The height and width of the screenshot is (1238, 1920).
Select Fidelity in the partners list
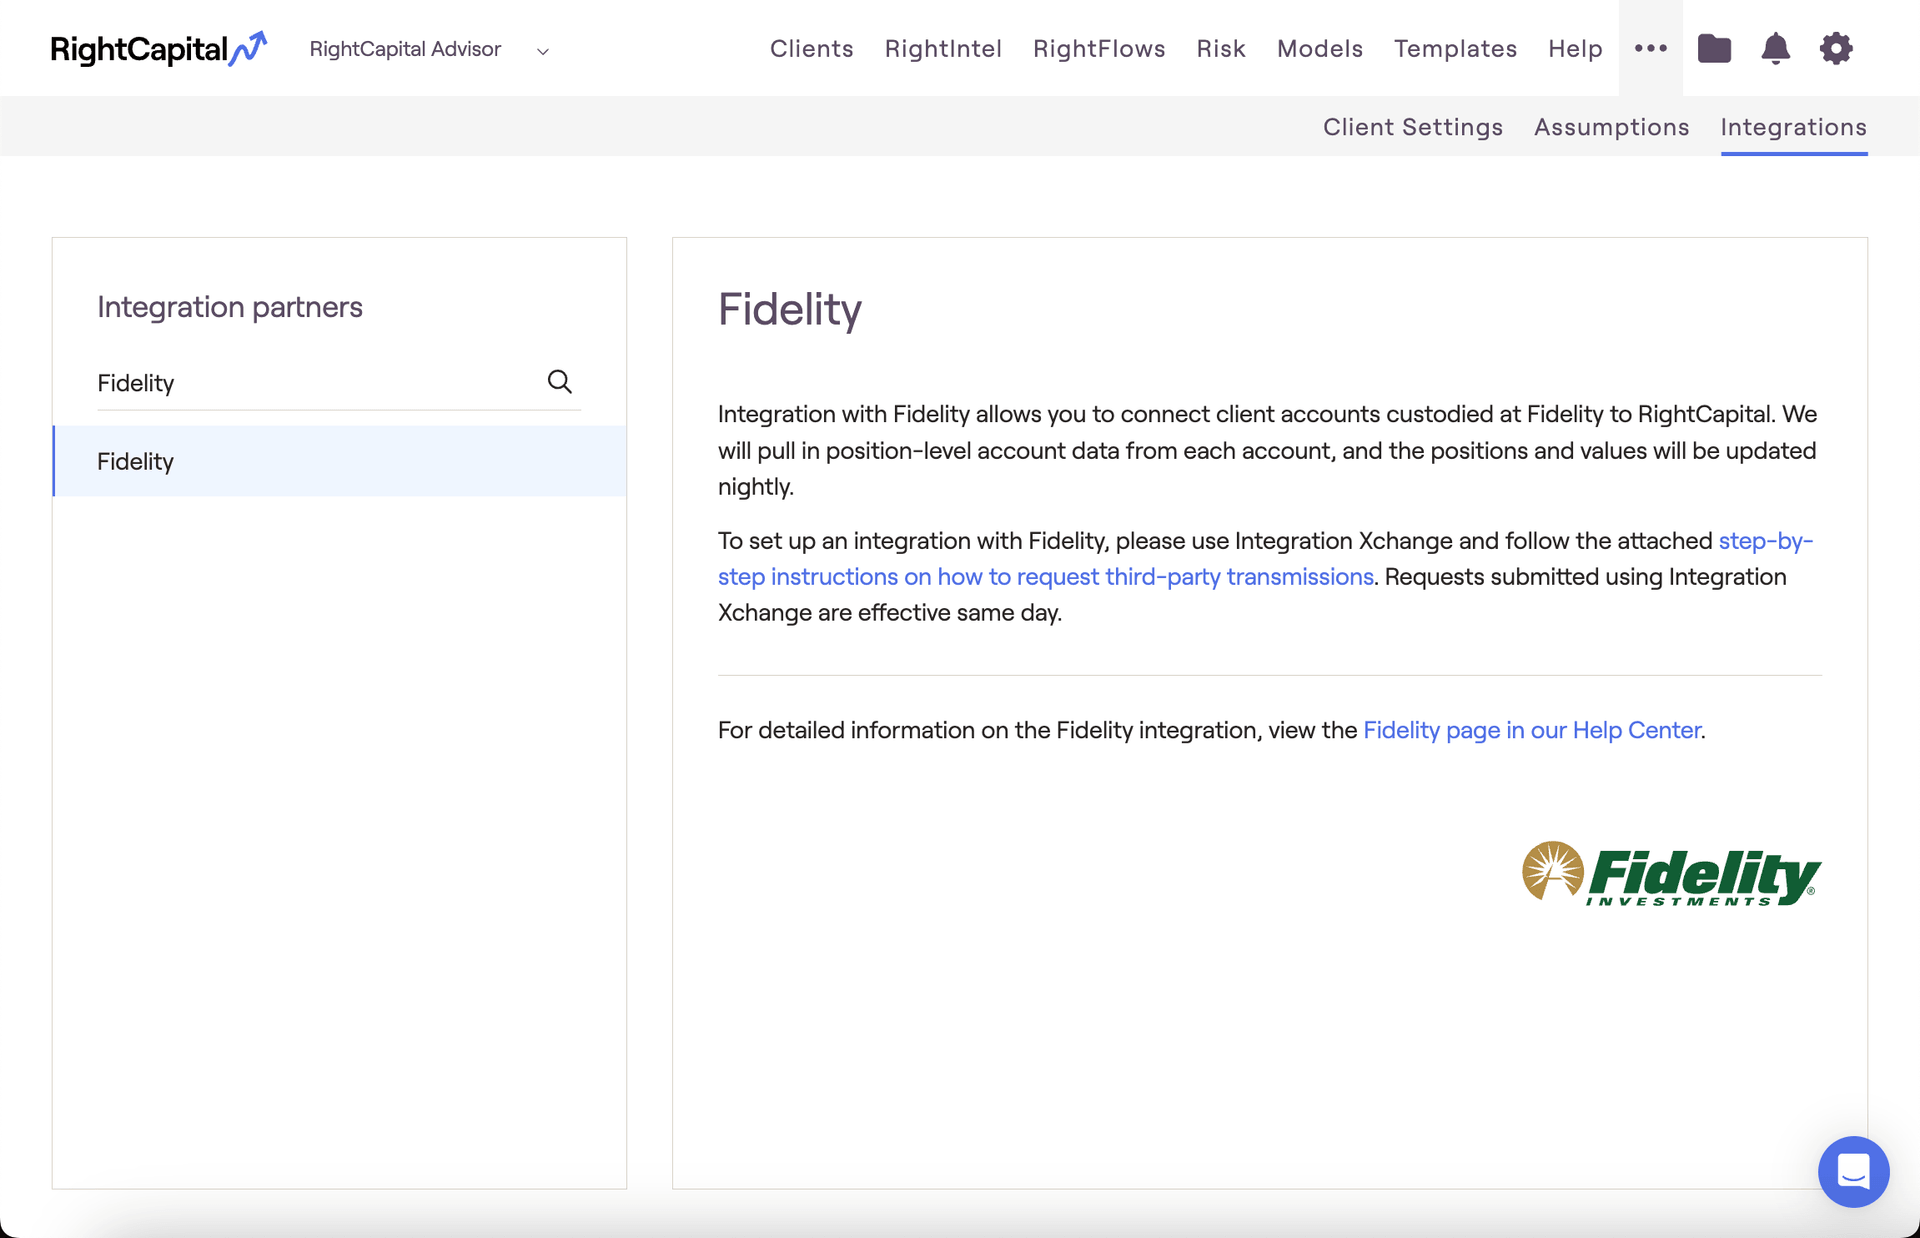pos(339,461)
